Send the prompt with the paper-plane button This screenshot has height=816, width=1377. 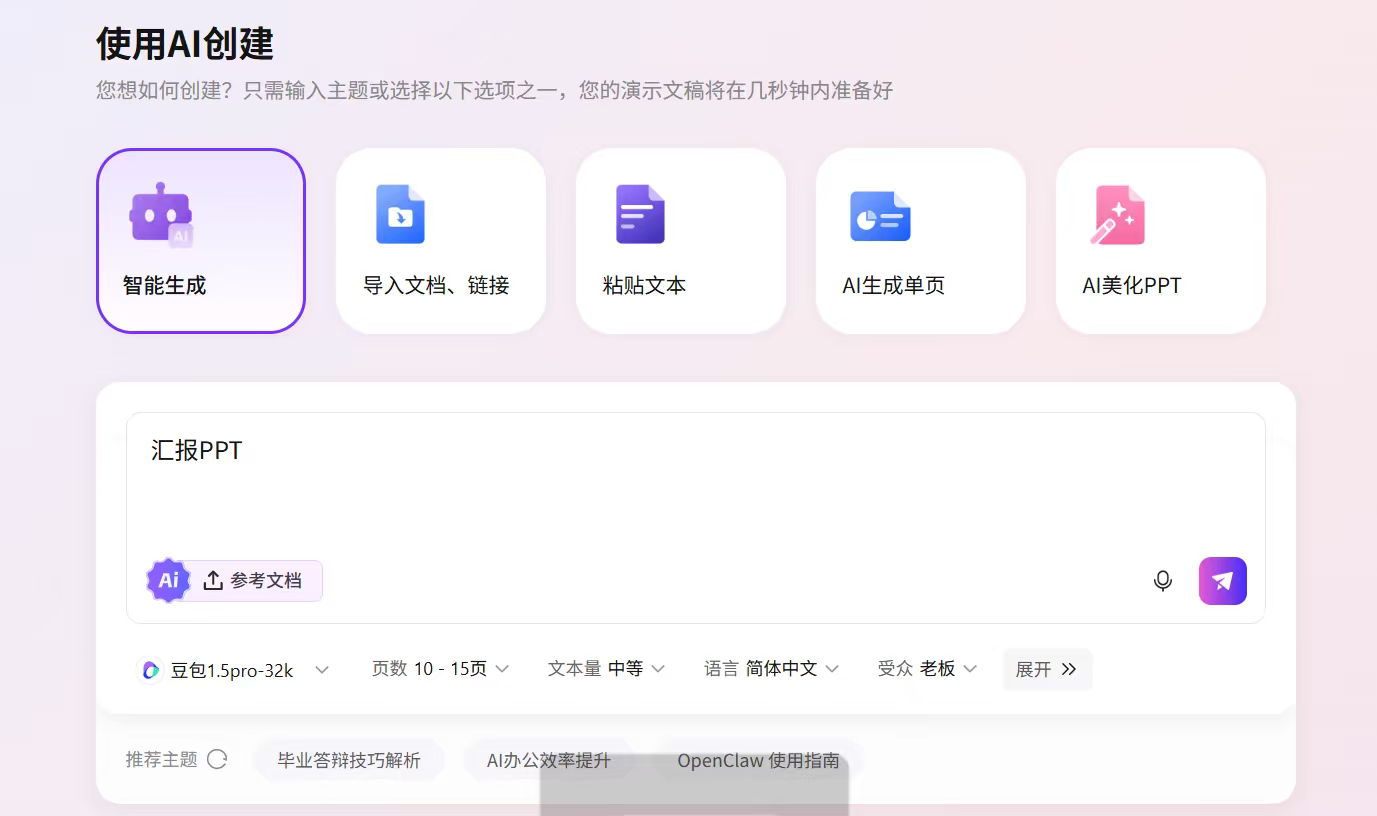1223,581
